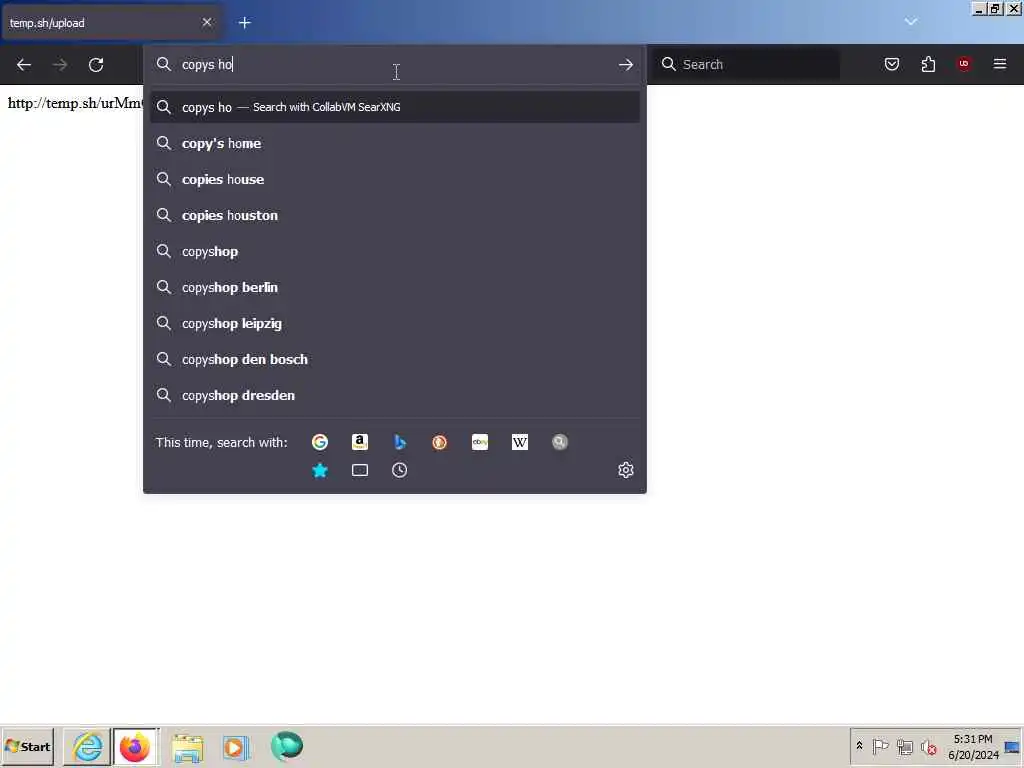Click the http://temp.sh link text on page
The width and height of the screenshot is (1024, 768).
(x=75, y=103)
